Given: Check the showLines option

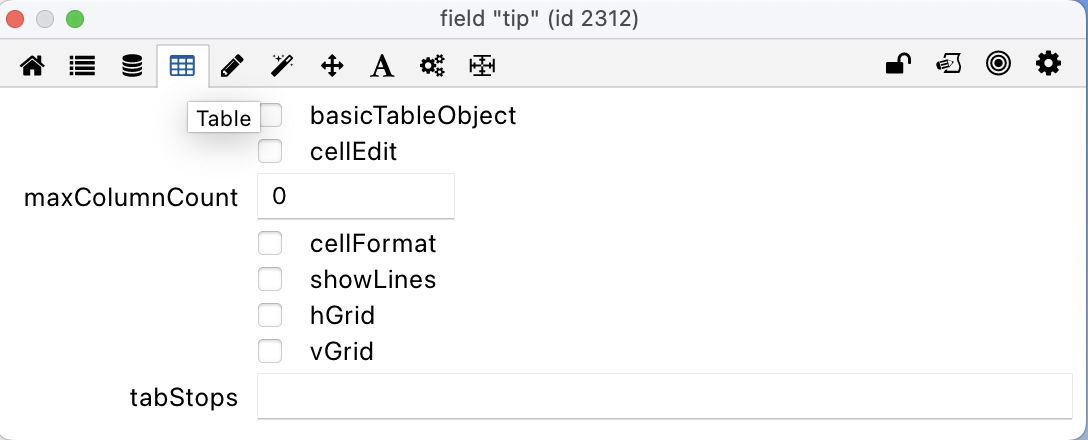Looking at the screenshot, I should pos(270,279).
